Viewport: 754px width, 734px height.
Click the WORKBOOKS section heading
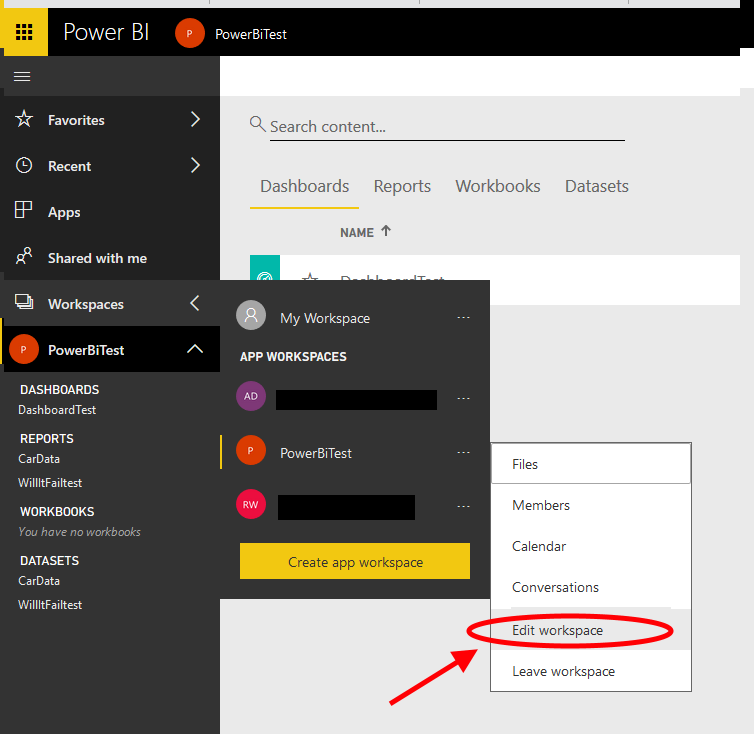57,512
